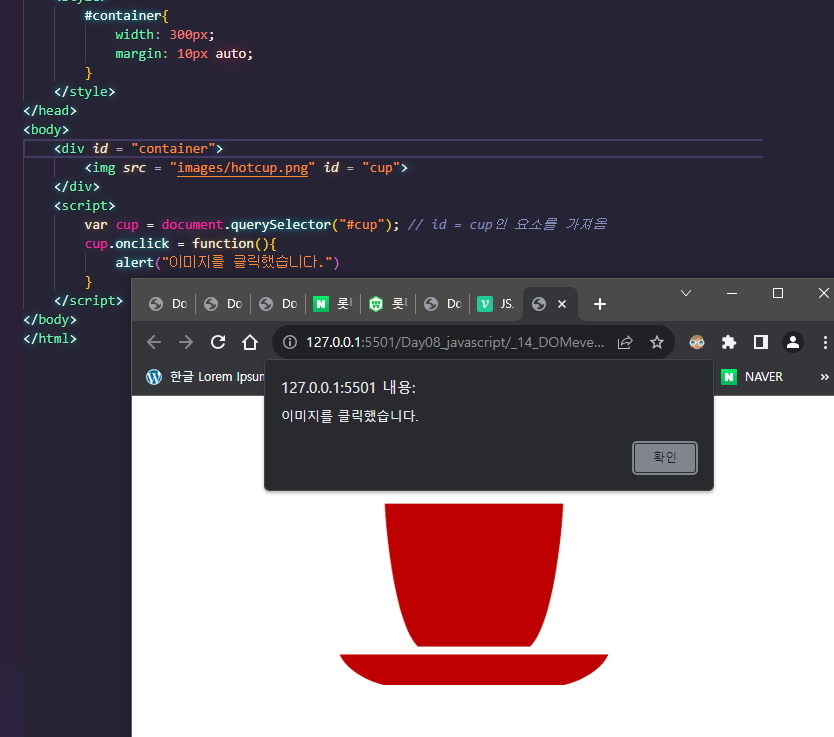
Task: Go back with the browser back arrow
Action: tap(154, 342)
